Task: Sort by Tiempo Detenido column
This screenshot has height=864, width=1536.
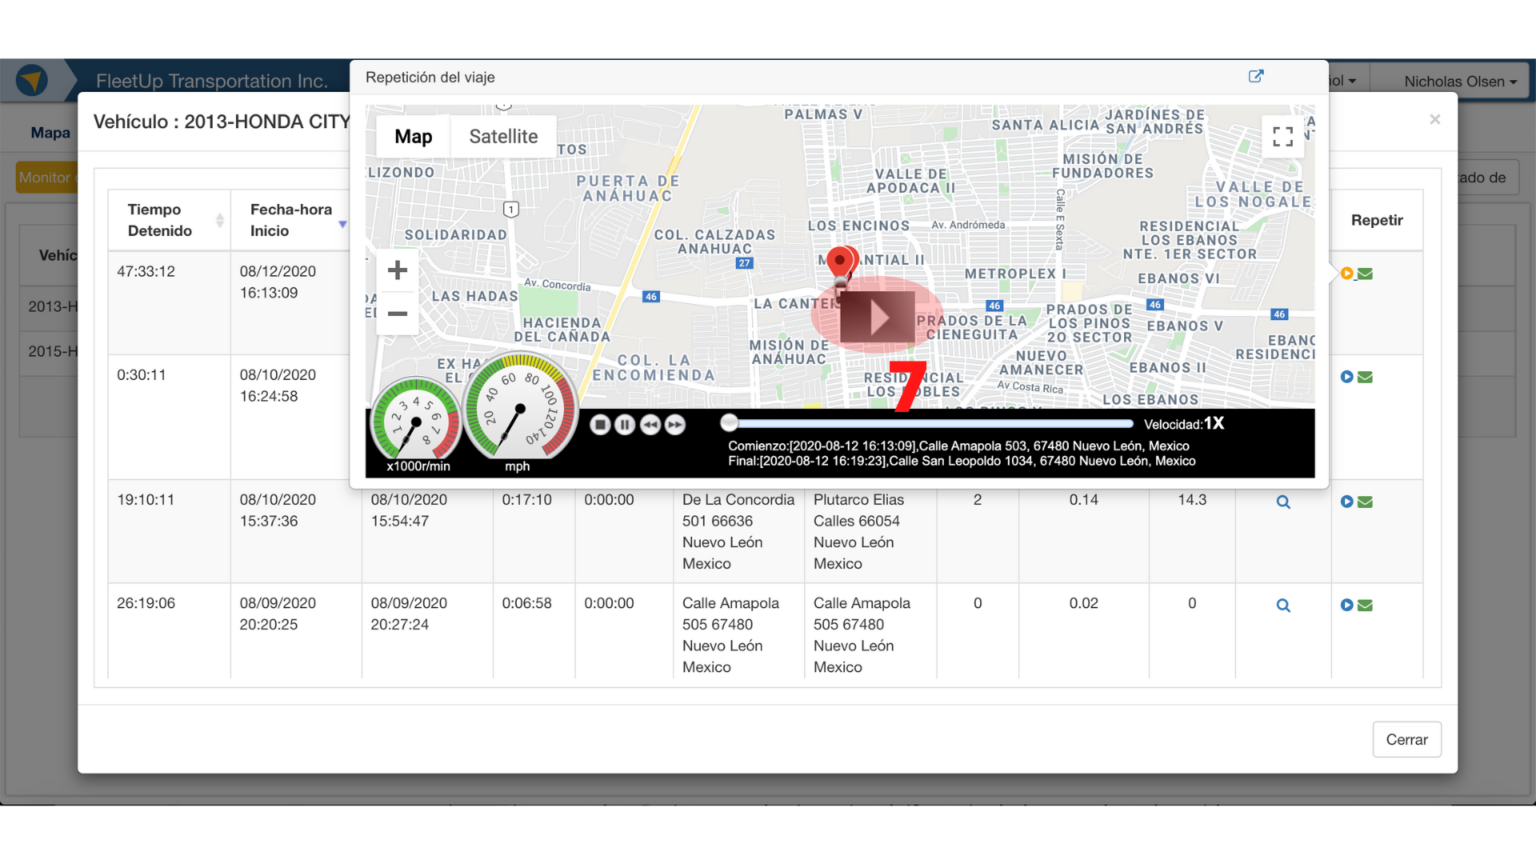Action: (168, 220)
